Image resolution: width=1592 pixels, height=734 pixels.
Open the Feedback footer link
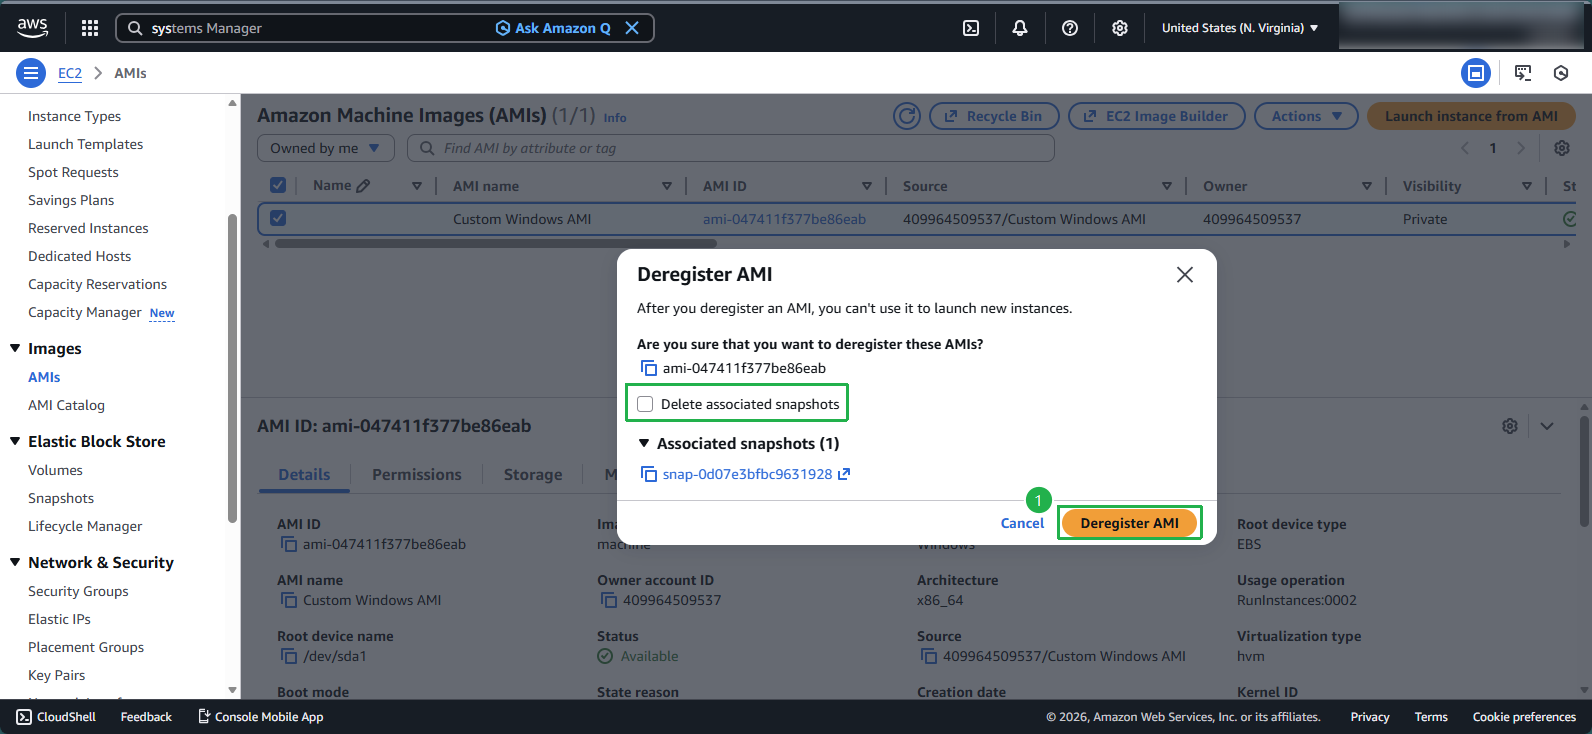pyautogui.click(x=146, y=717)
